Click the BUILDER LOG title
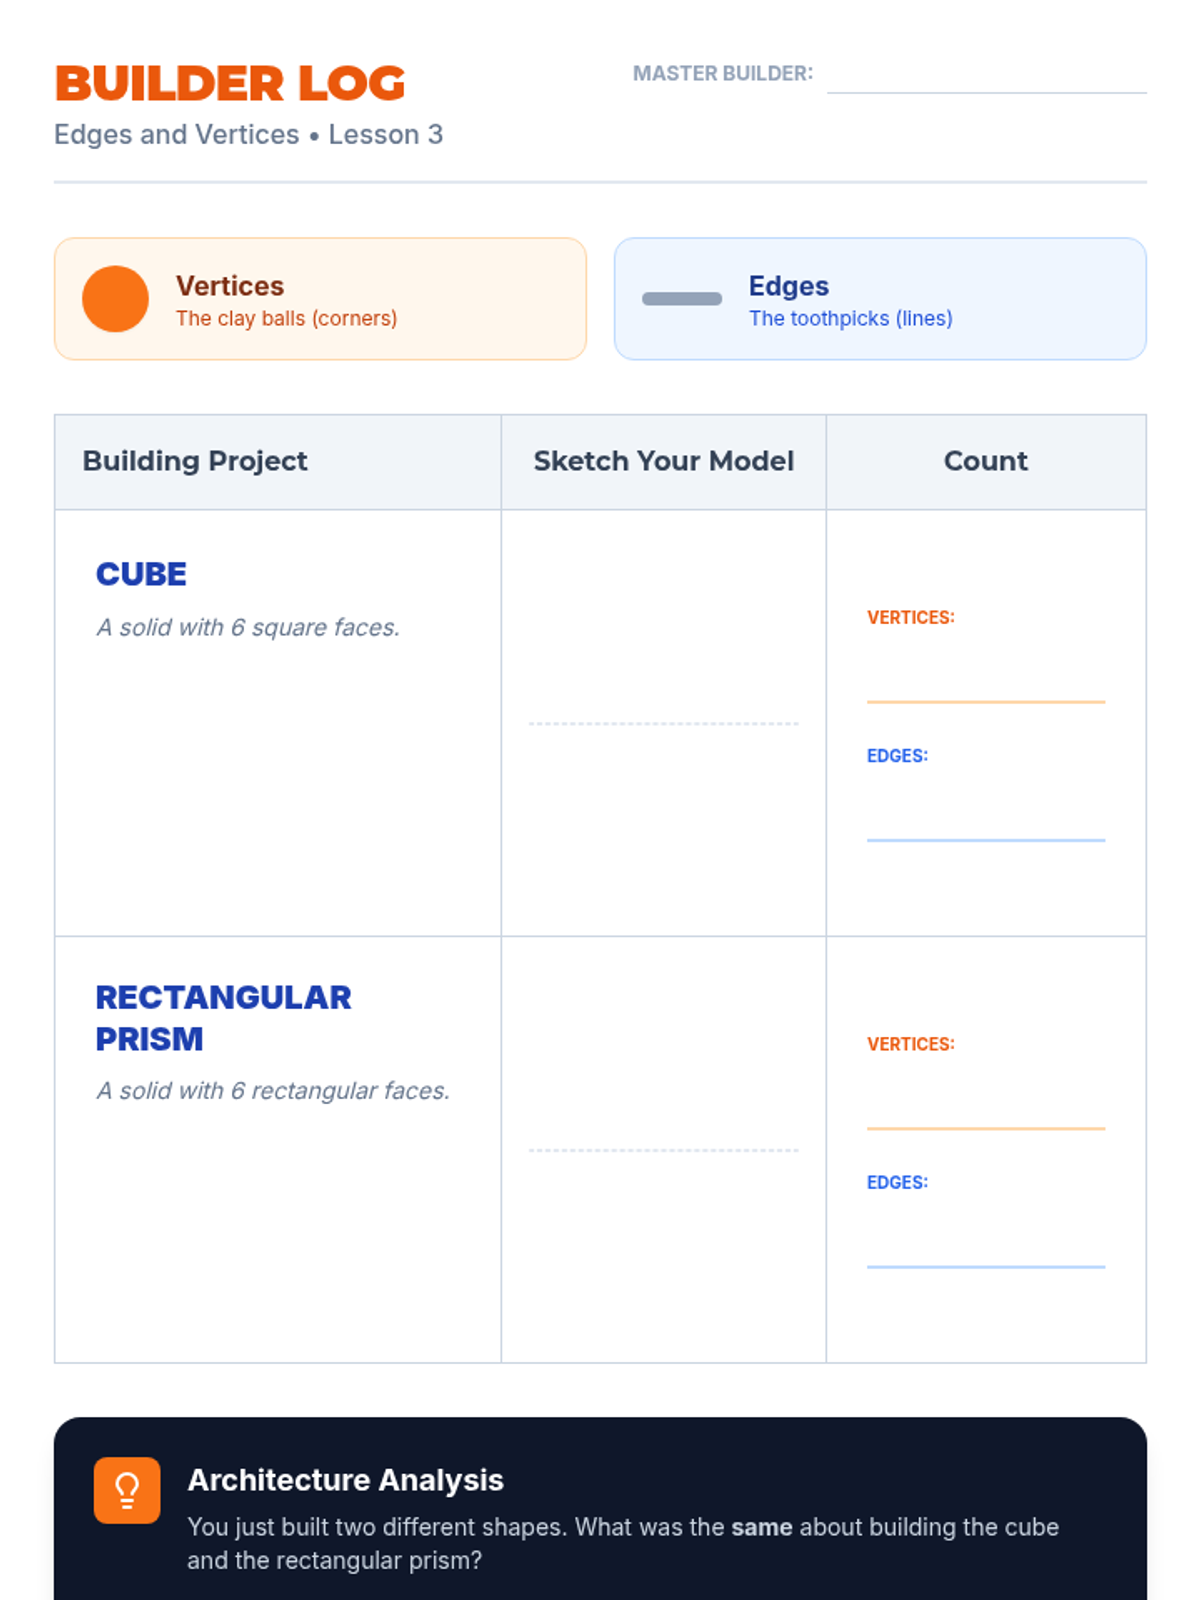Screen dimensions: 1200x1600 tap(230, 84)
